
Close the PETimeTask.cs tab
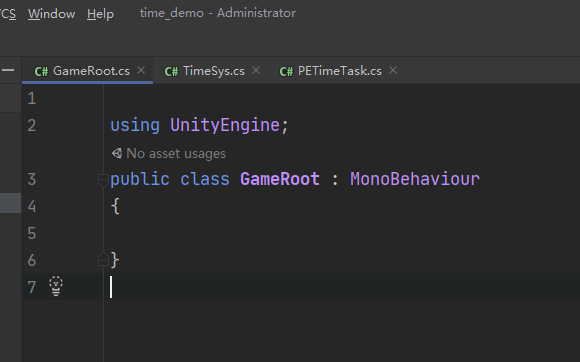point(393,70)
